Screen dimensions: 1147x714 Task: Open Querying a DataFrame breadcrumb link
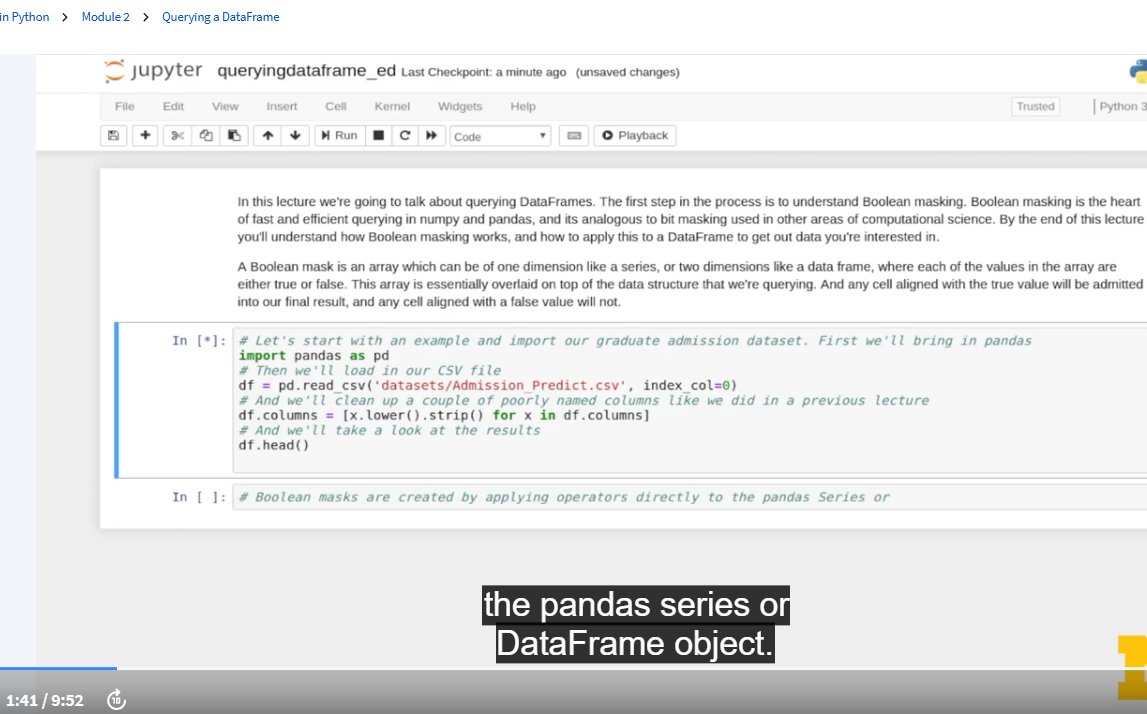tap(220, 17)
